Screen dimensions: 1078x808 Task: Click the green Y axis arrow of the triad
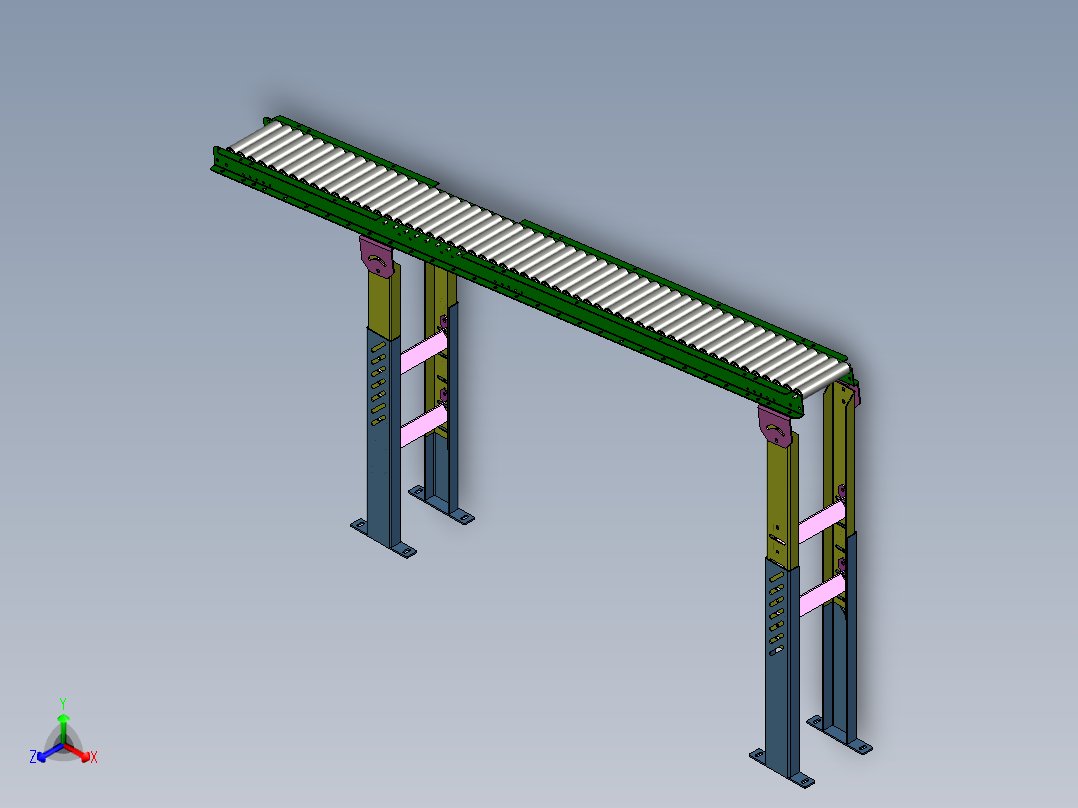63,728
